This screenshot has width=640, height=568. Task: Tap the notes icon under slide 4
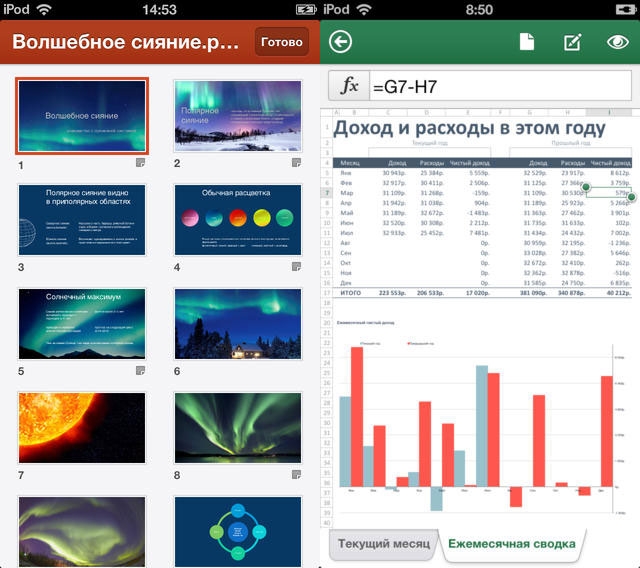(x=297, y=266)
